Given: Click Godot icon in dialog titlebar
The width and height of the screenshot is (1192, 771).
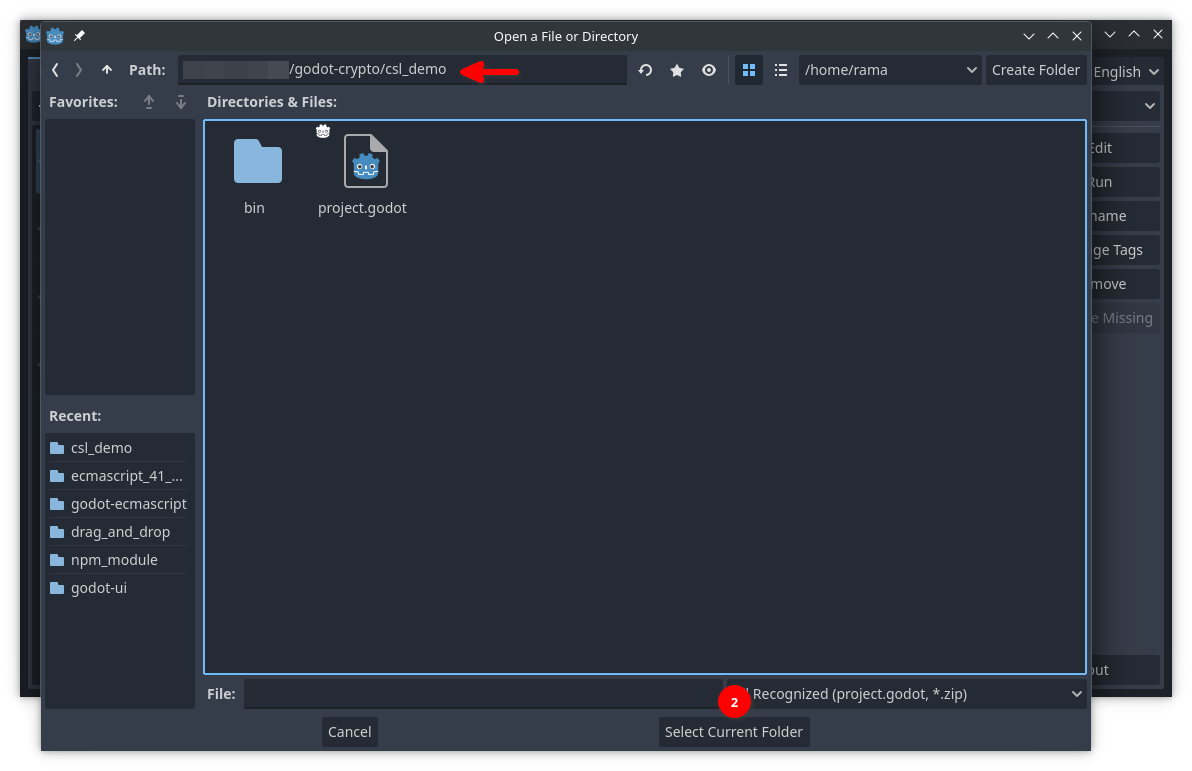Looking at the screenshot, I should [55, 36].
